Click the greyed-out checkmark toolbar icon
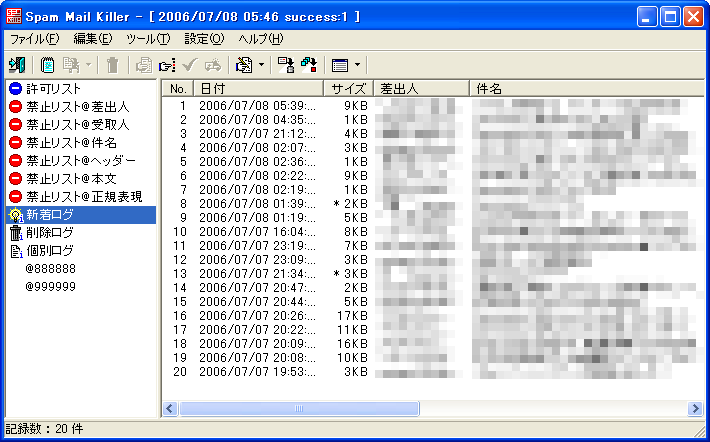 coord(190,65)
